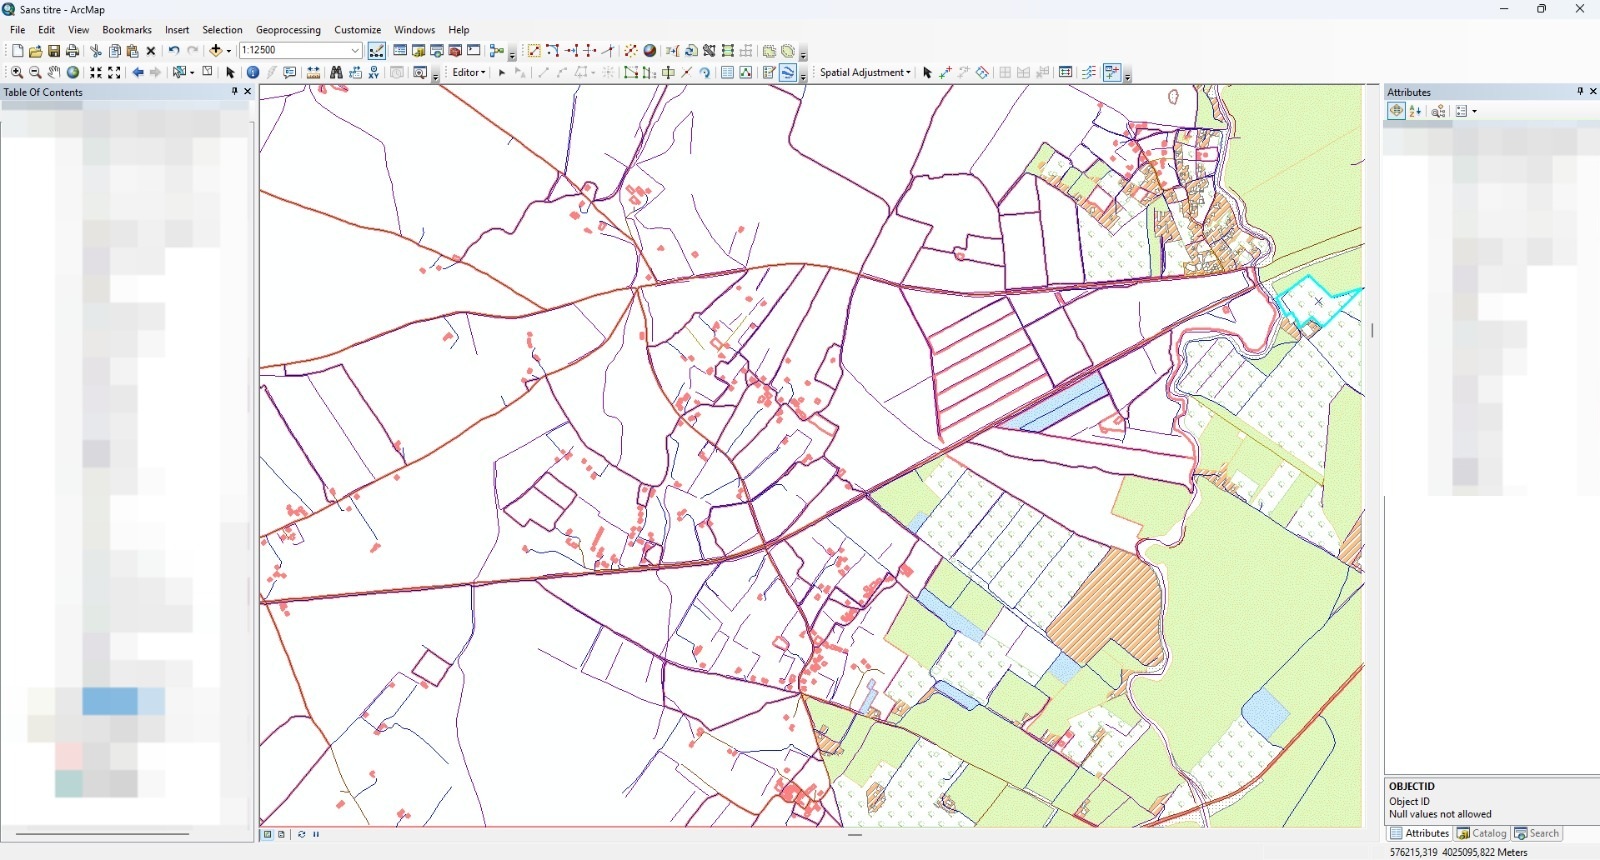Viewport: 1600px width, 860px height.
Task: Select the Identify info tool
Action: click(x=253, y=73)
